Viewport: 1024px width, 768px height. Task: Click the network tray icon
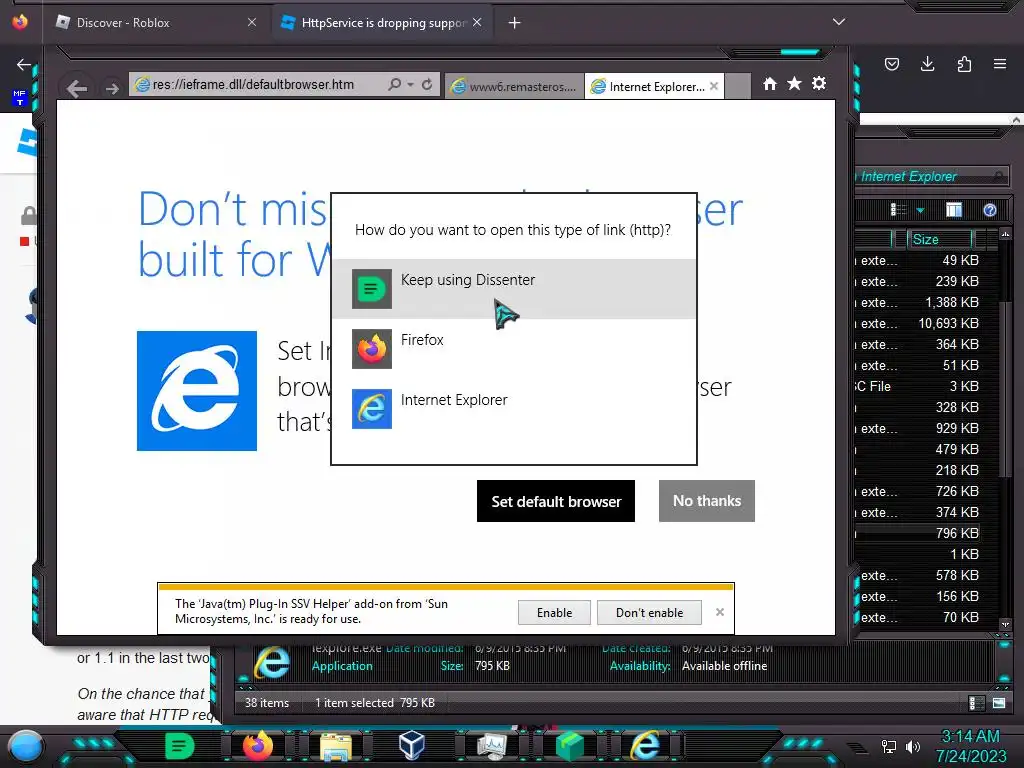tap(889, 746)
